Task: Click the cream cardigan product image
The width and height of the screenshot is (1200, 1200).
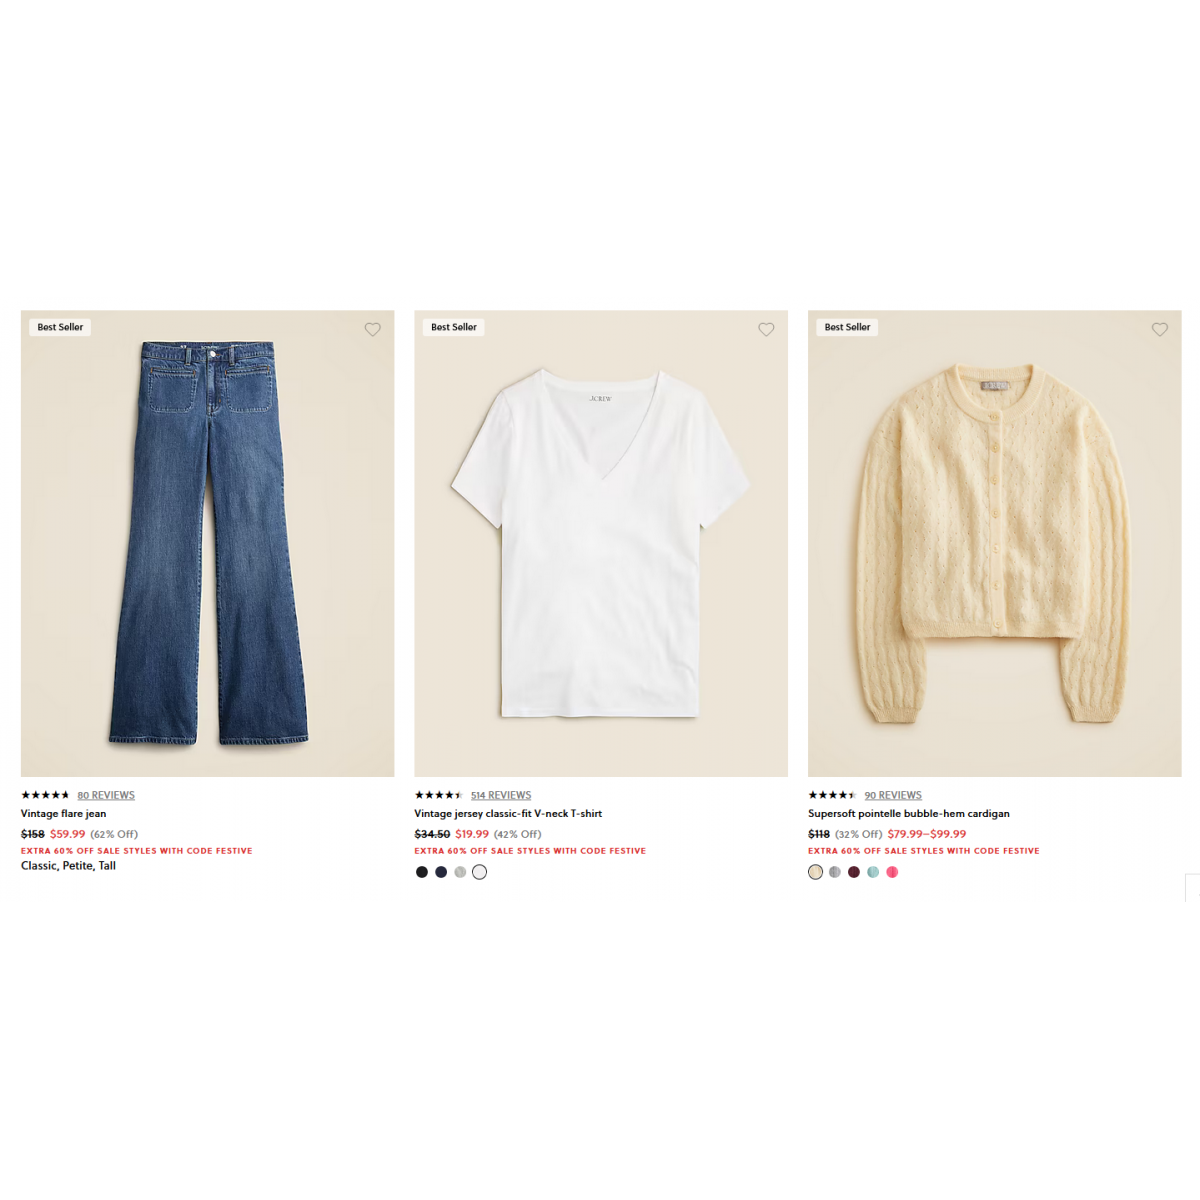Action: [x=995, y=543]
